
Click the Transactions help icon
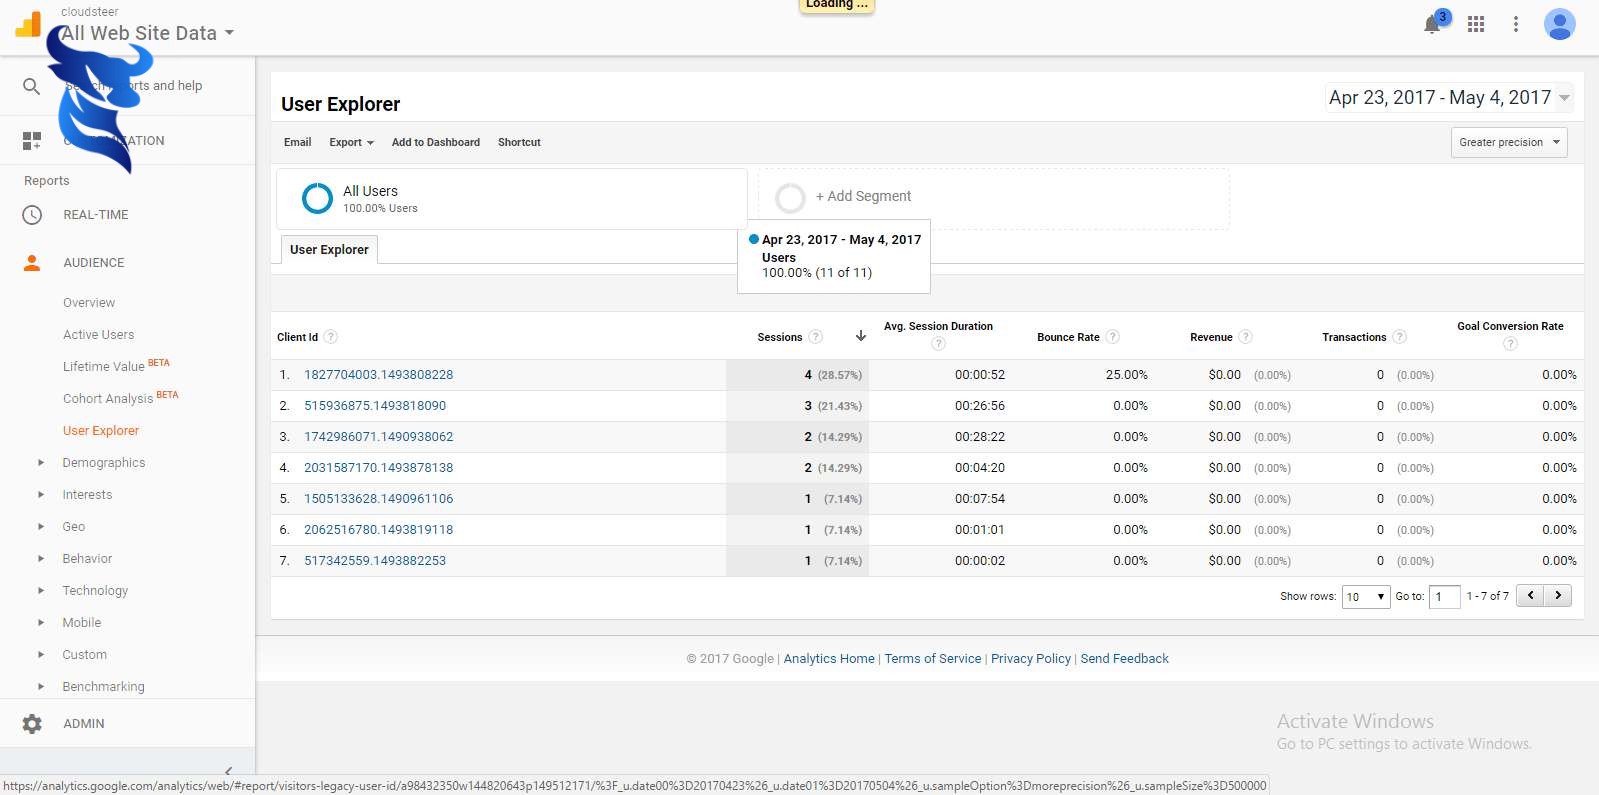point(1400,337)
